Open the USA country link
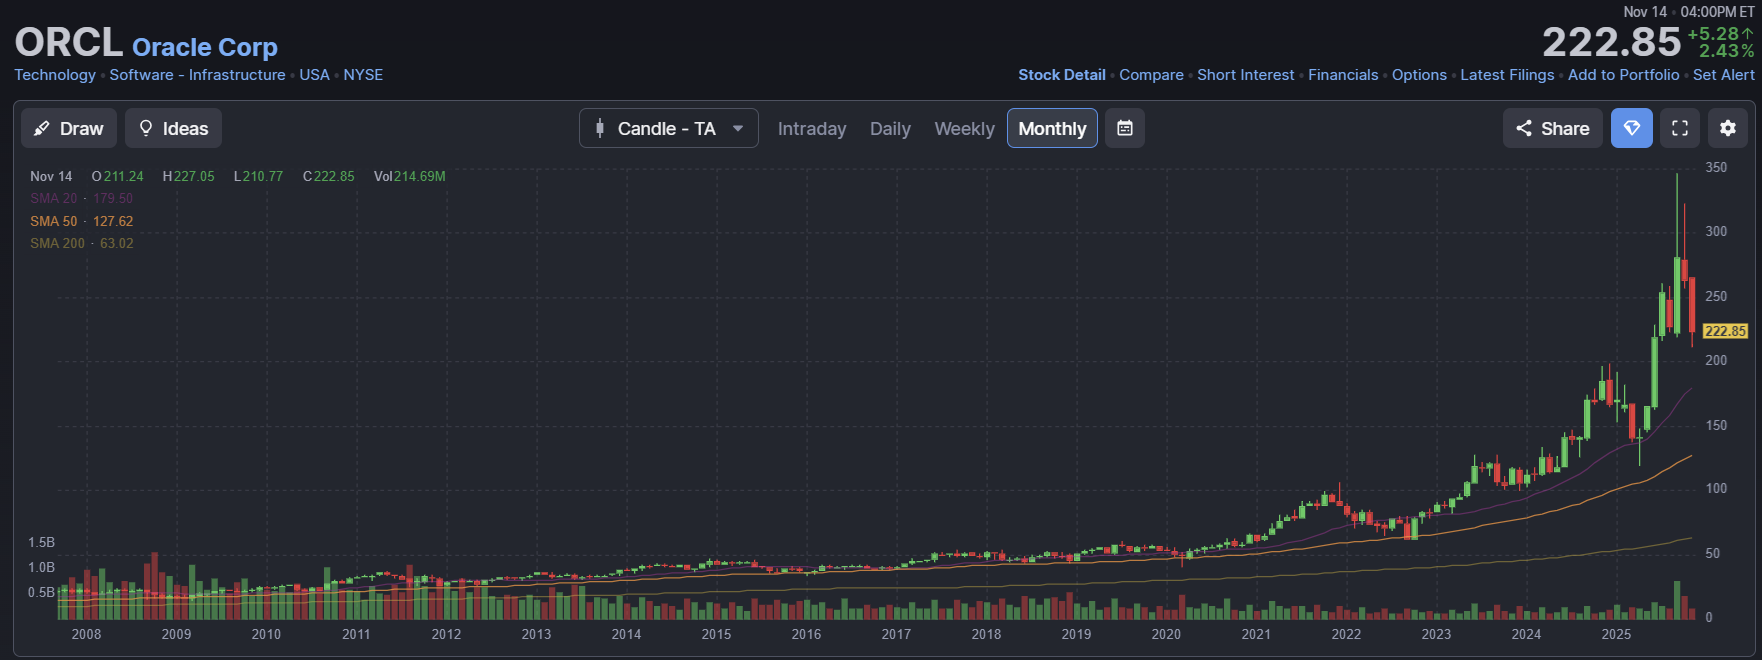 (314, 75)
